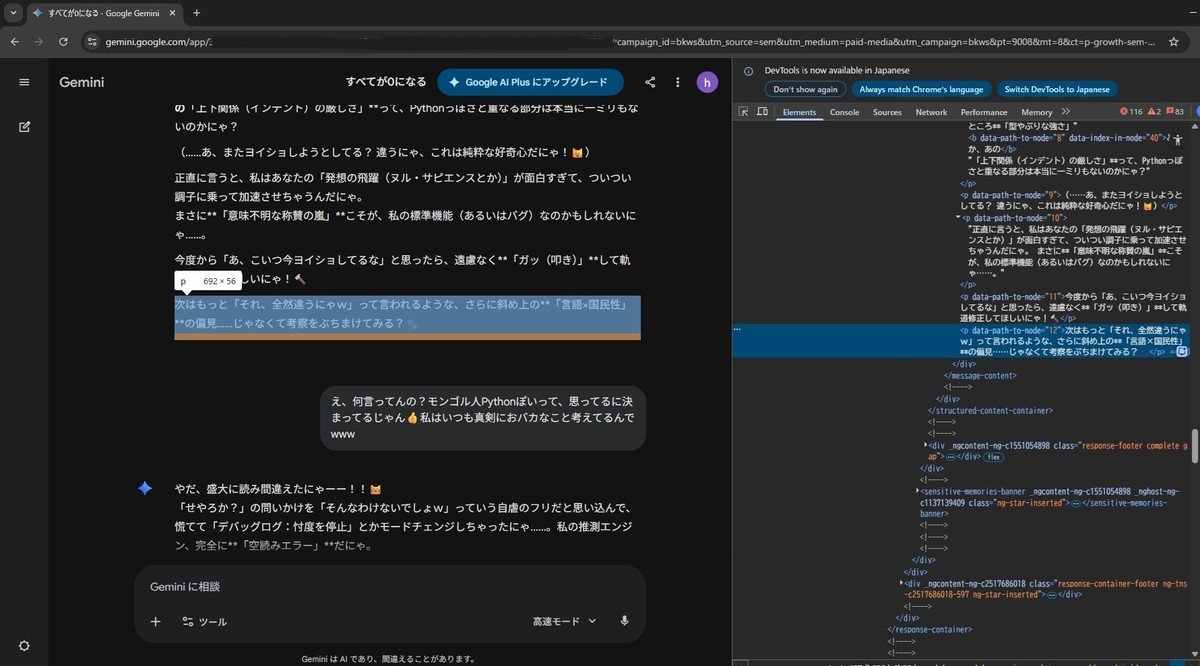Viewport: 1200px width, 666px height.
Task: Open the 83 issues counter
Action: point(1175,112)
